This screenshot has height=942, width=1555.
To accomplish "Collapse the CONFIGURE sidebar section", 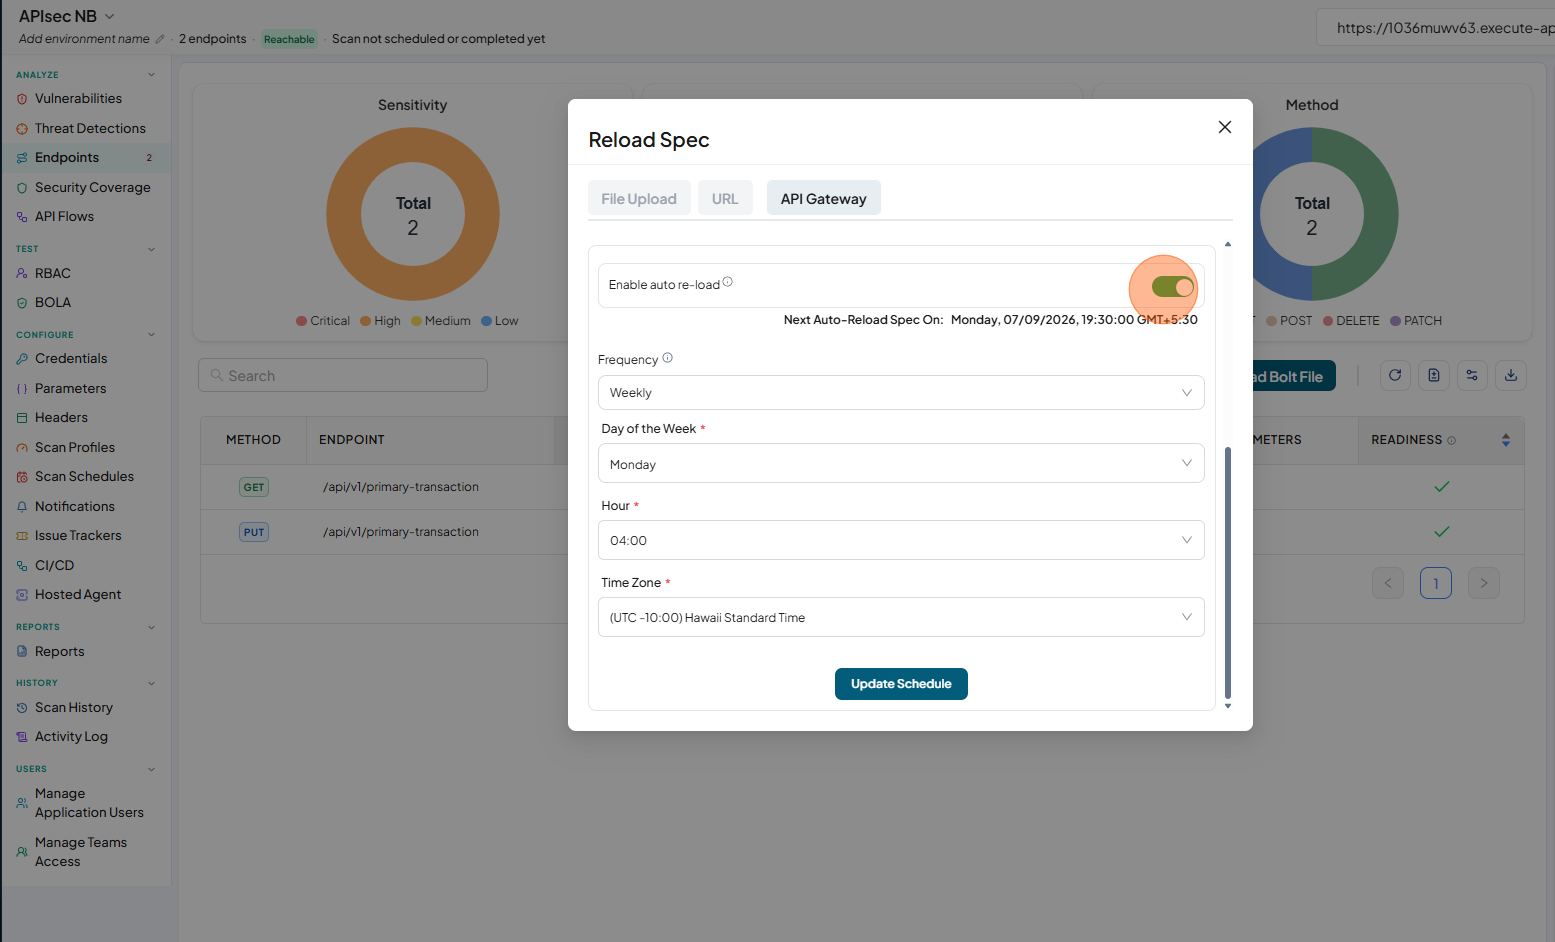I will coord(152,335).
